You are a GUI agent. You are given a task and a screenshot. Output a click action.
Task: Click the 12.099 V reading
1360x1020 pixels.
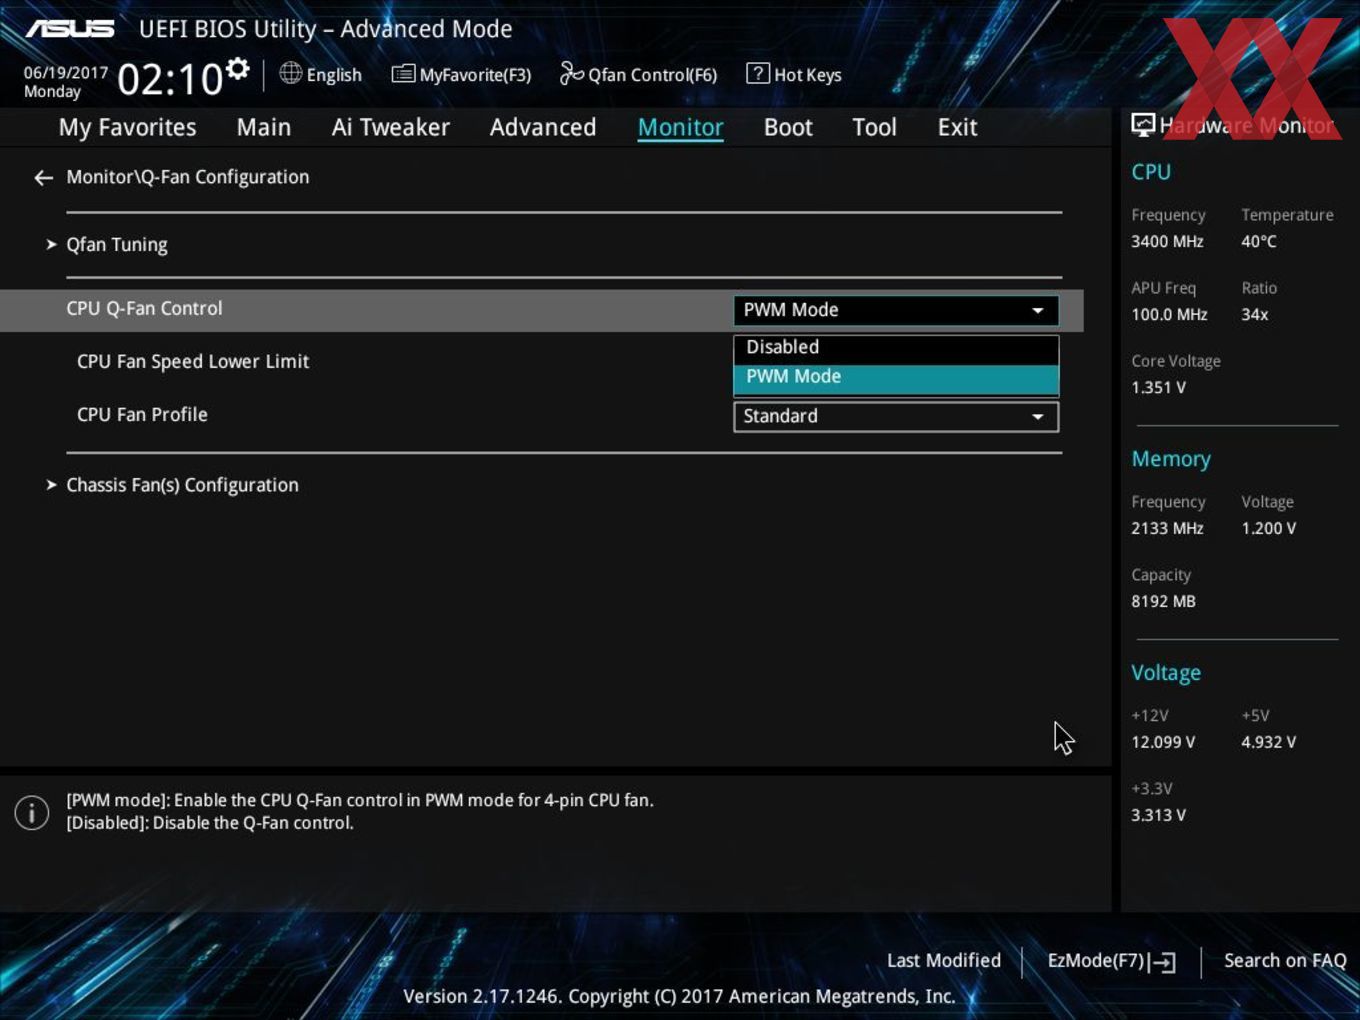pos(1163,743)
